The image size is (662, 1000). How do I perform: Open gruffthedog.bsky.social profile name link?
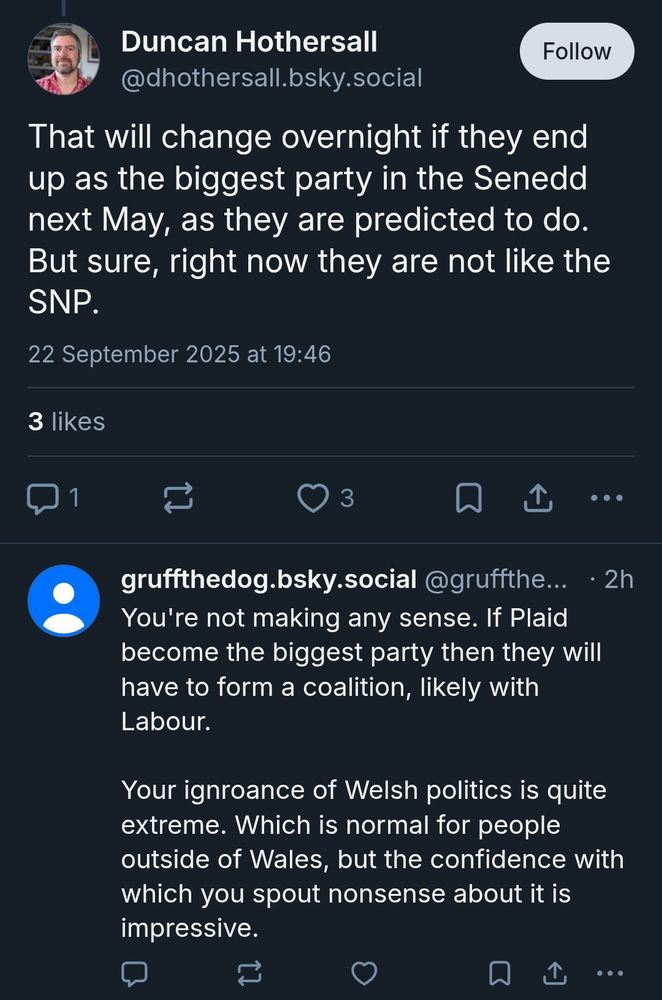pyautogui.click(x=268, y=579)
